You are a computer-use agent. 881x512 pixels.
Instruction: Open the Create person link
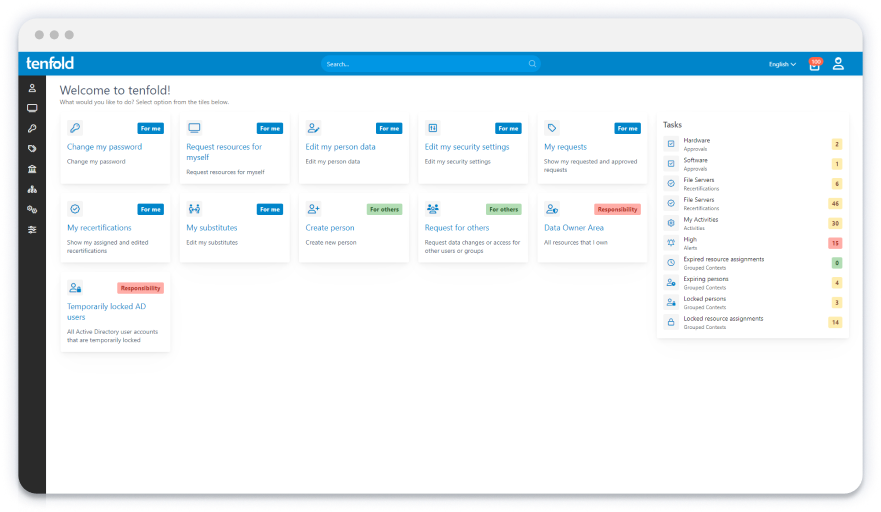(x=330, y=228)
